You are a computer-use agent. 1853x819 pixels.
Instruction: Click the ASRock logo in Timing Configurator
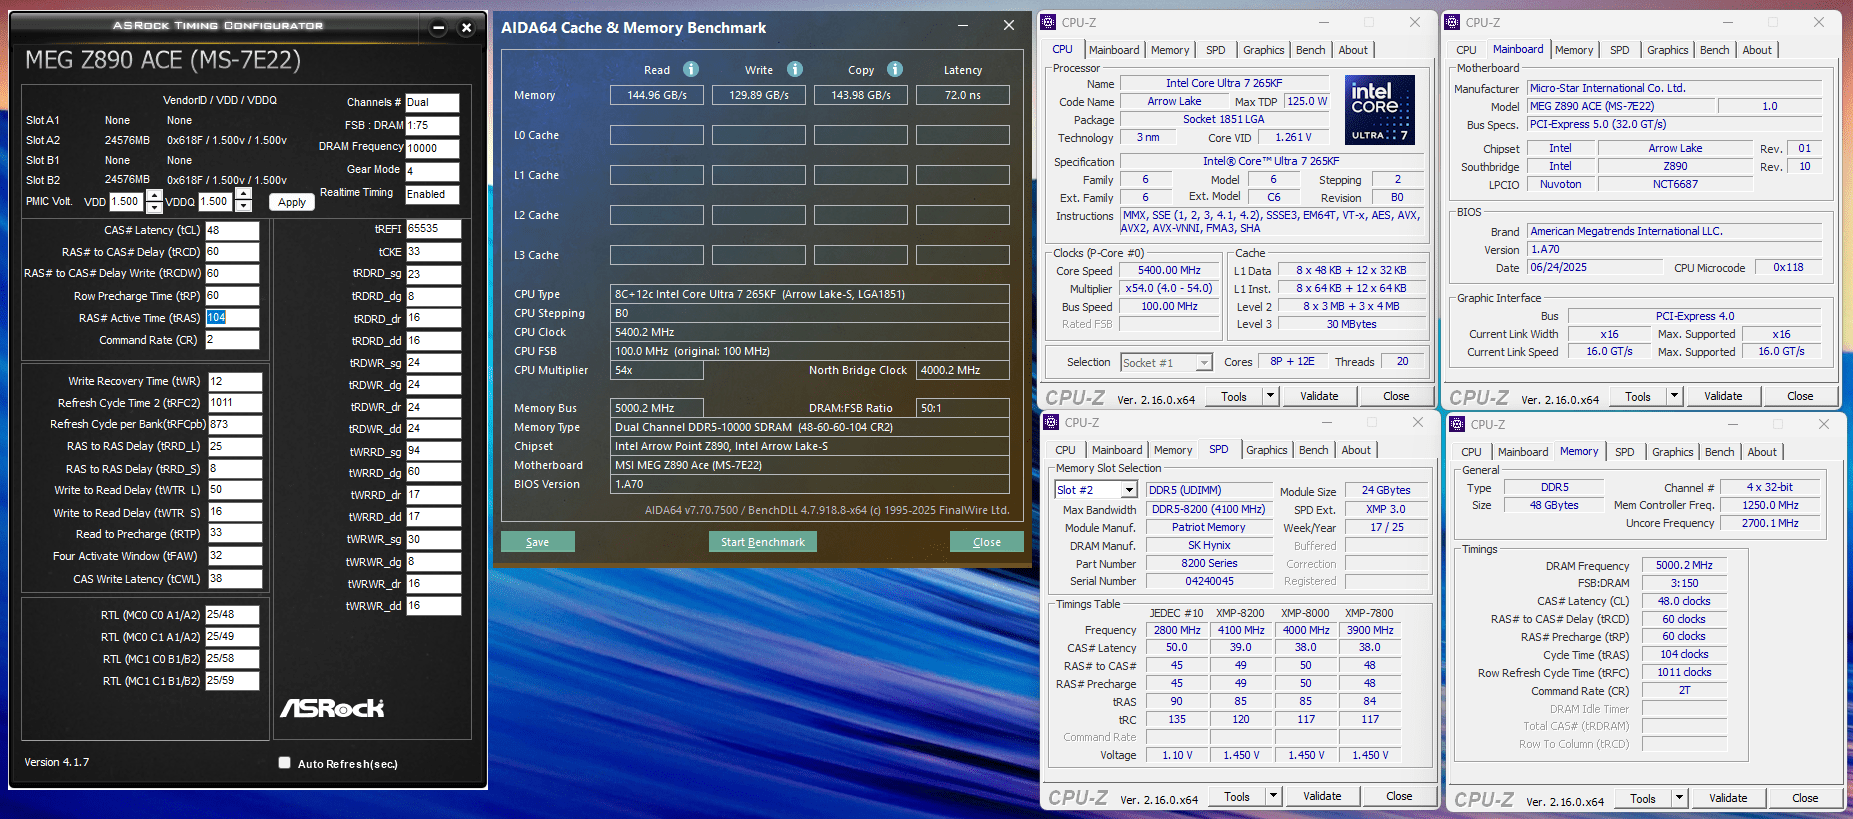[x=332, y=708]
